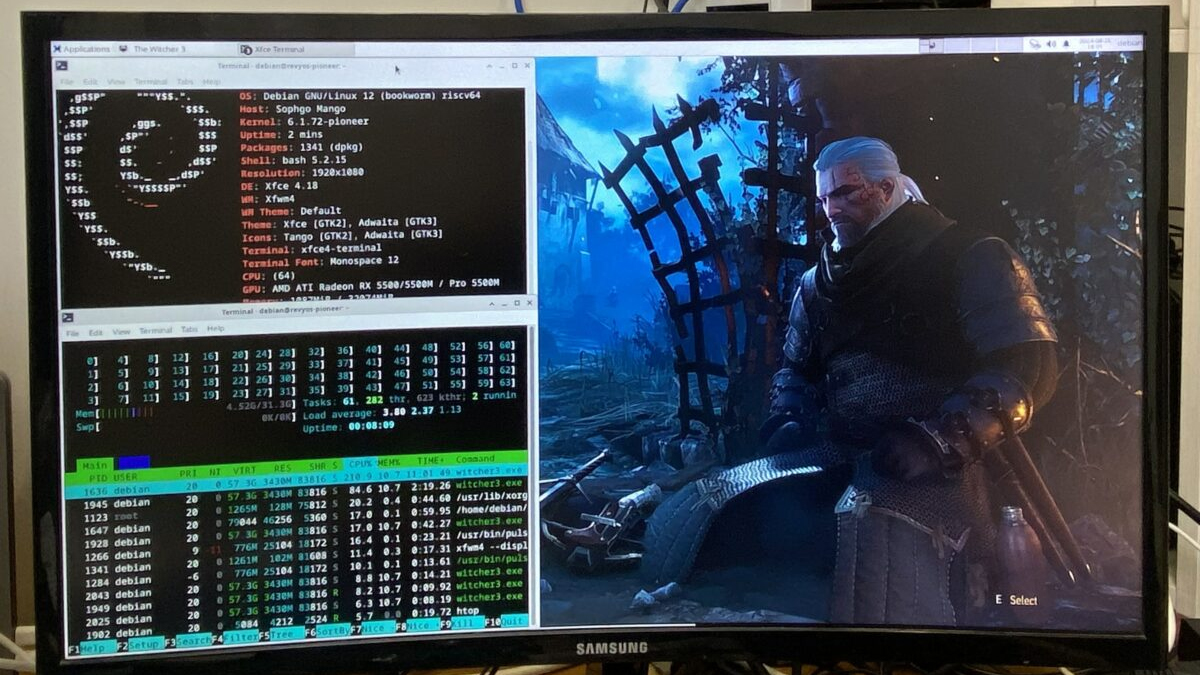Click the upper terminal window's title bar icon

click(62, 66)
